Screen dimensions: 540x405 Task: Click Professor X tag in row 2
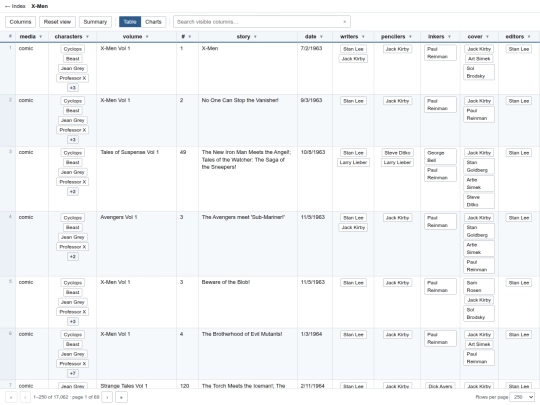(73, 130)
